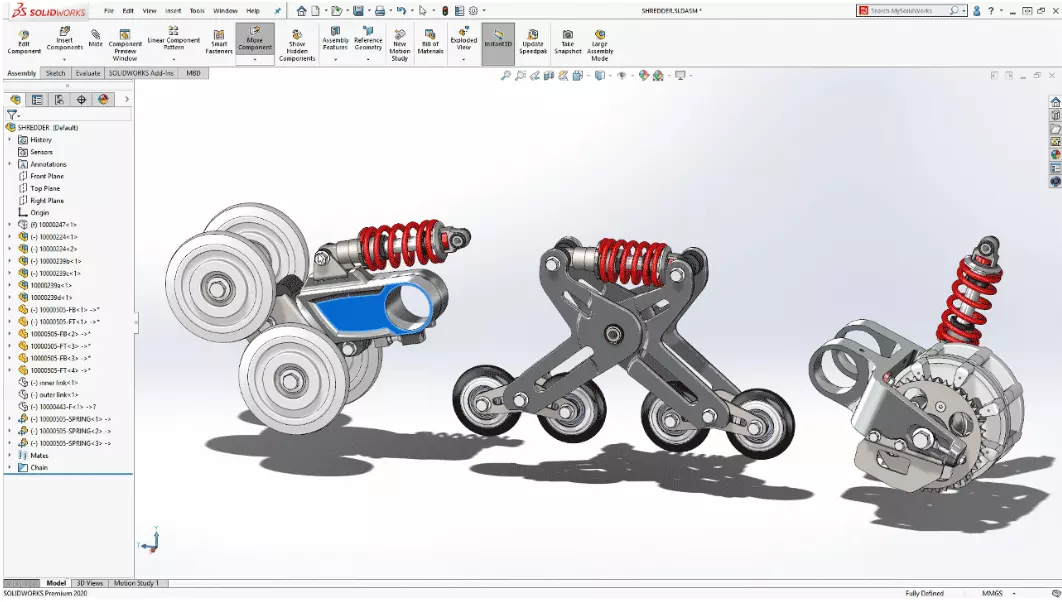Open the Insert Components dropdown arrow
This screenshot has height=602, width=1062.
(64, 60)
